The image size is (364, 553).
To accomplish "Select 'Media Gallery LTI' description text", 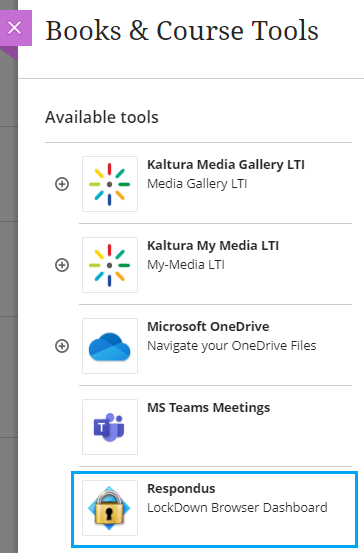I will 197,184.
